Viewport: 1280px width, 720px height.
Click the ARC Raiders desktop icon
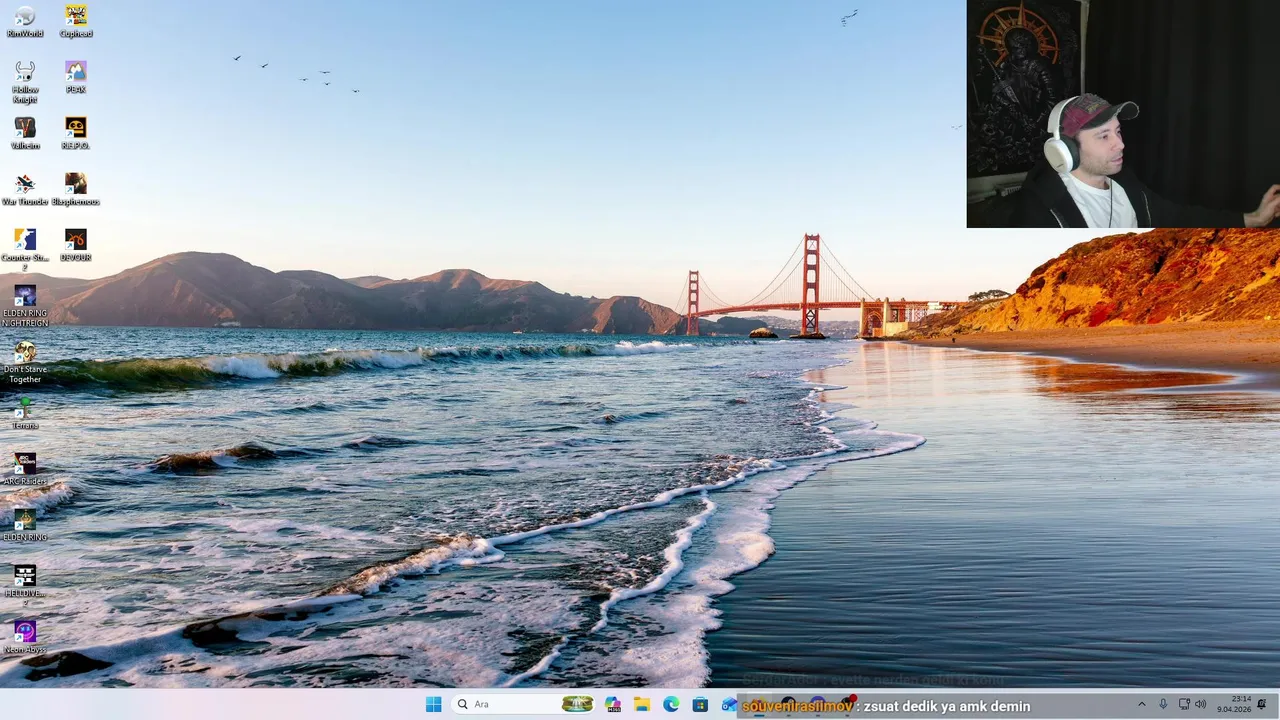coord(25,469)
